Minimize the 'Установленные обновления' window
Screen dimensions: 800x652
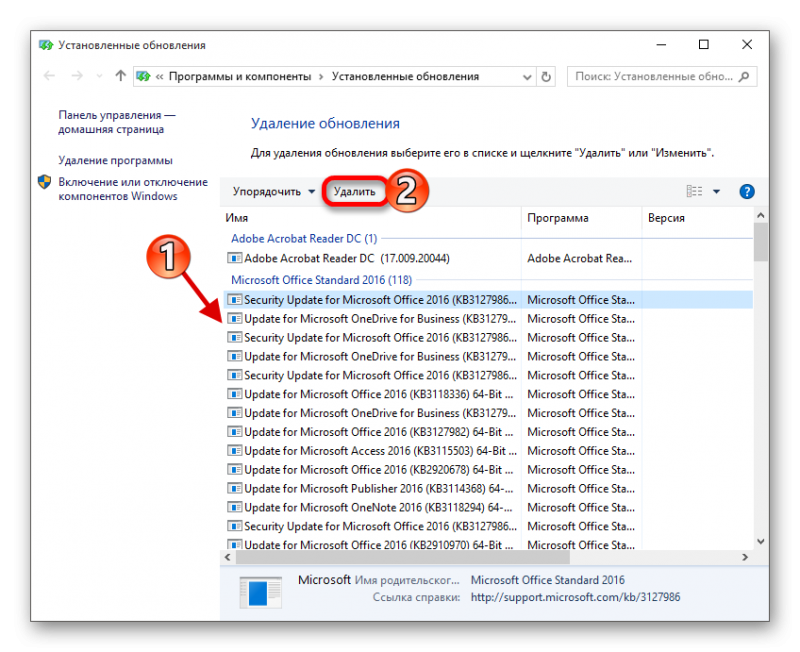pyautogui.click(x=661, y=45)
